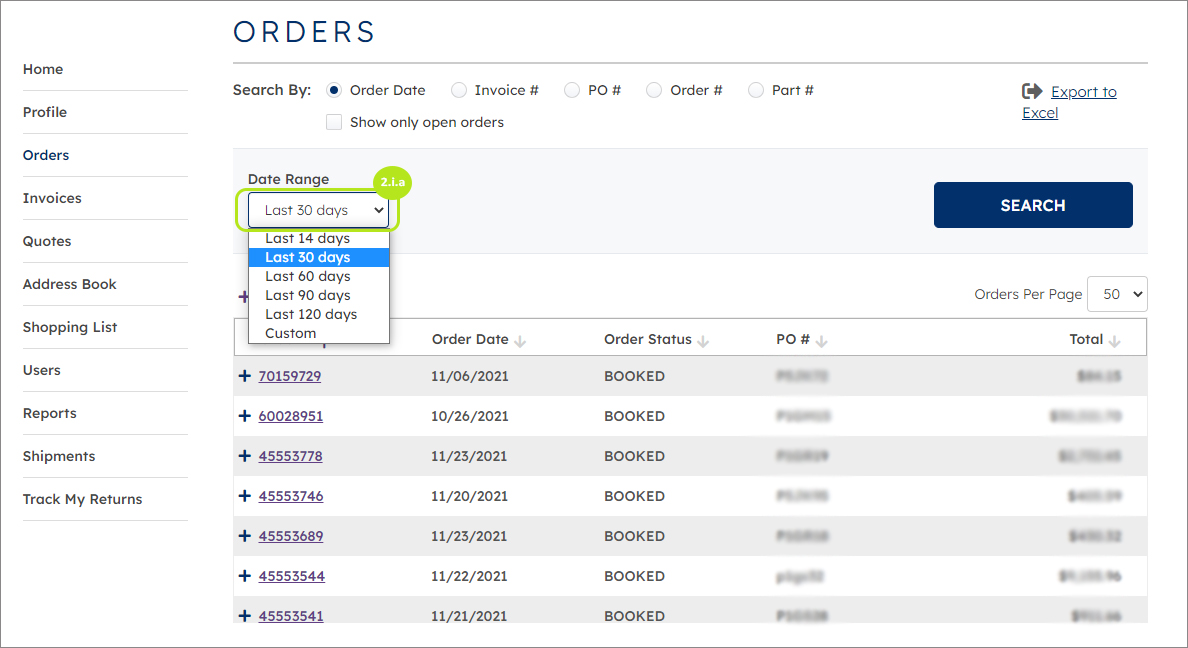Open Shopping List in sidebar
Image resolution: width=1188 pixels, height=648 pixels.
tap(70, 327)
